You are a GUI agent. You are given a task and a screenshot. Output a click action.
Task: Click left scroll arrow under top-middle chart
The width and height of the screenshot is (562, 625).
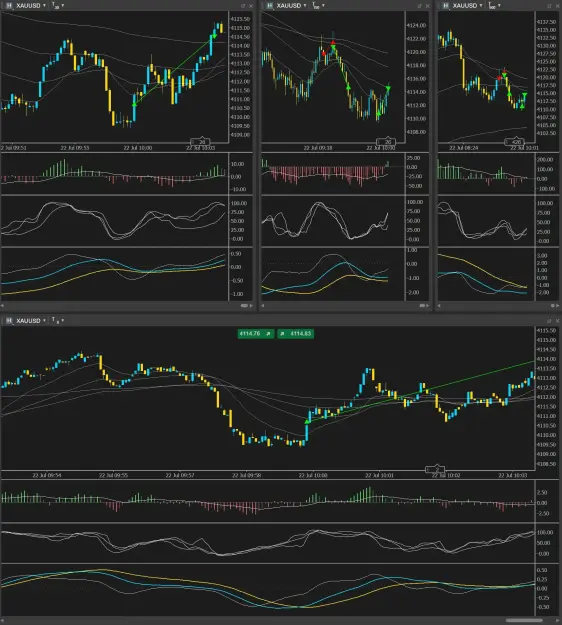(263, 306)
